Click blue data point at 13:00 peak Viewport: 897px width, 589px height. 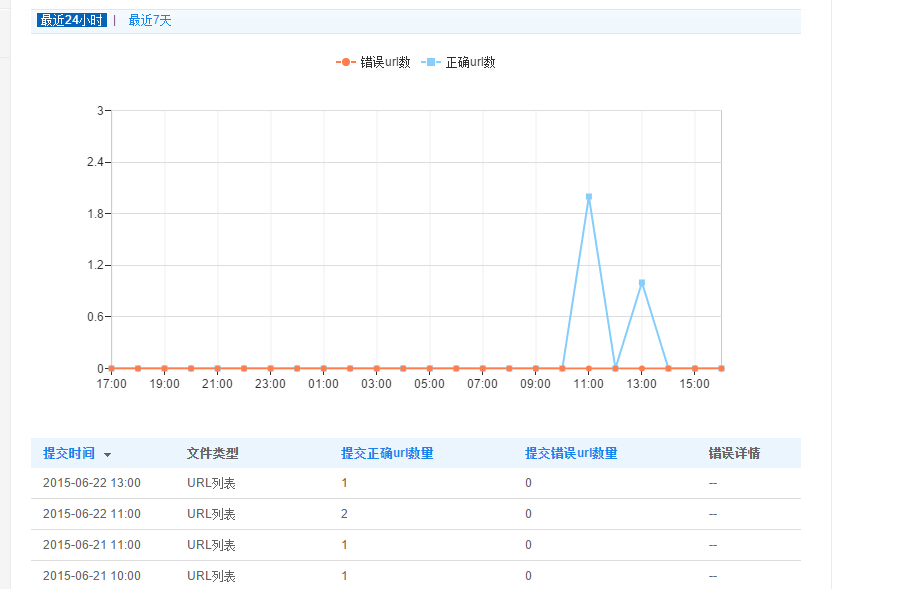(x=642, y=283)
